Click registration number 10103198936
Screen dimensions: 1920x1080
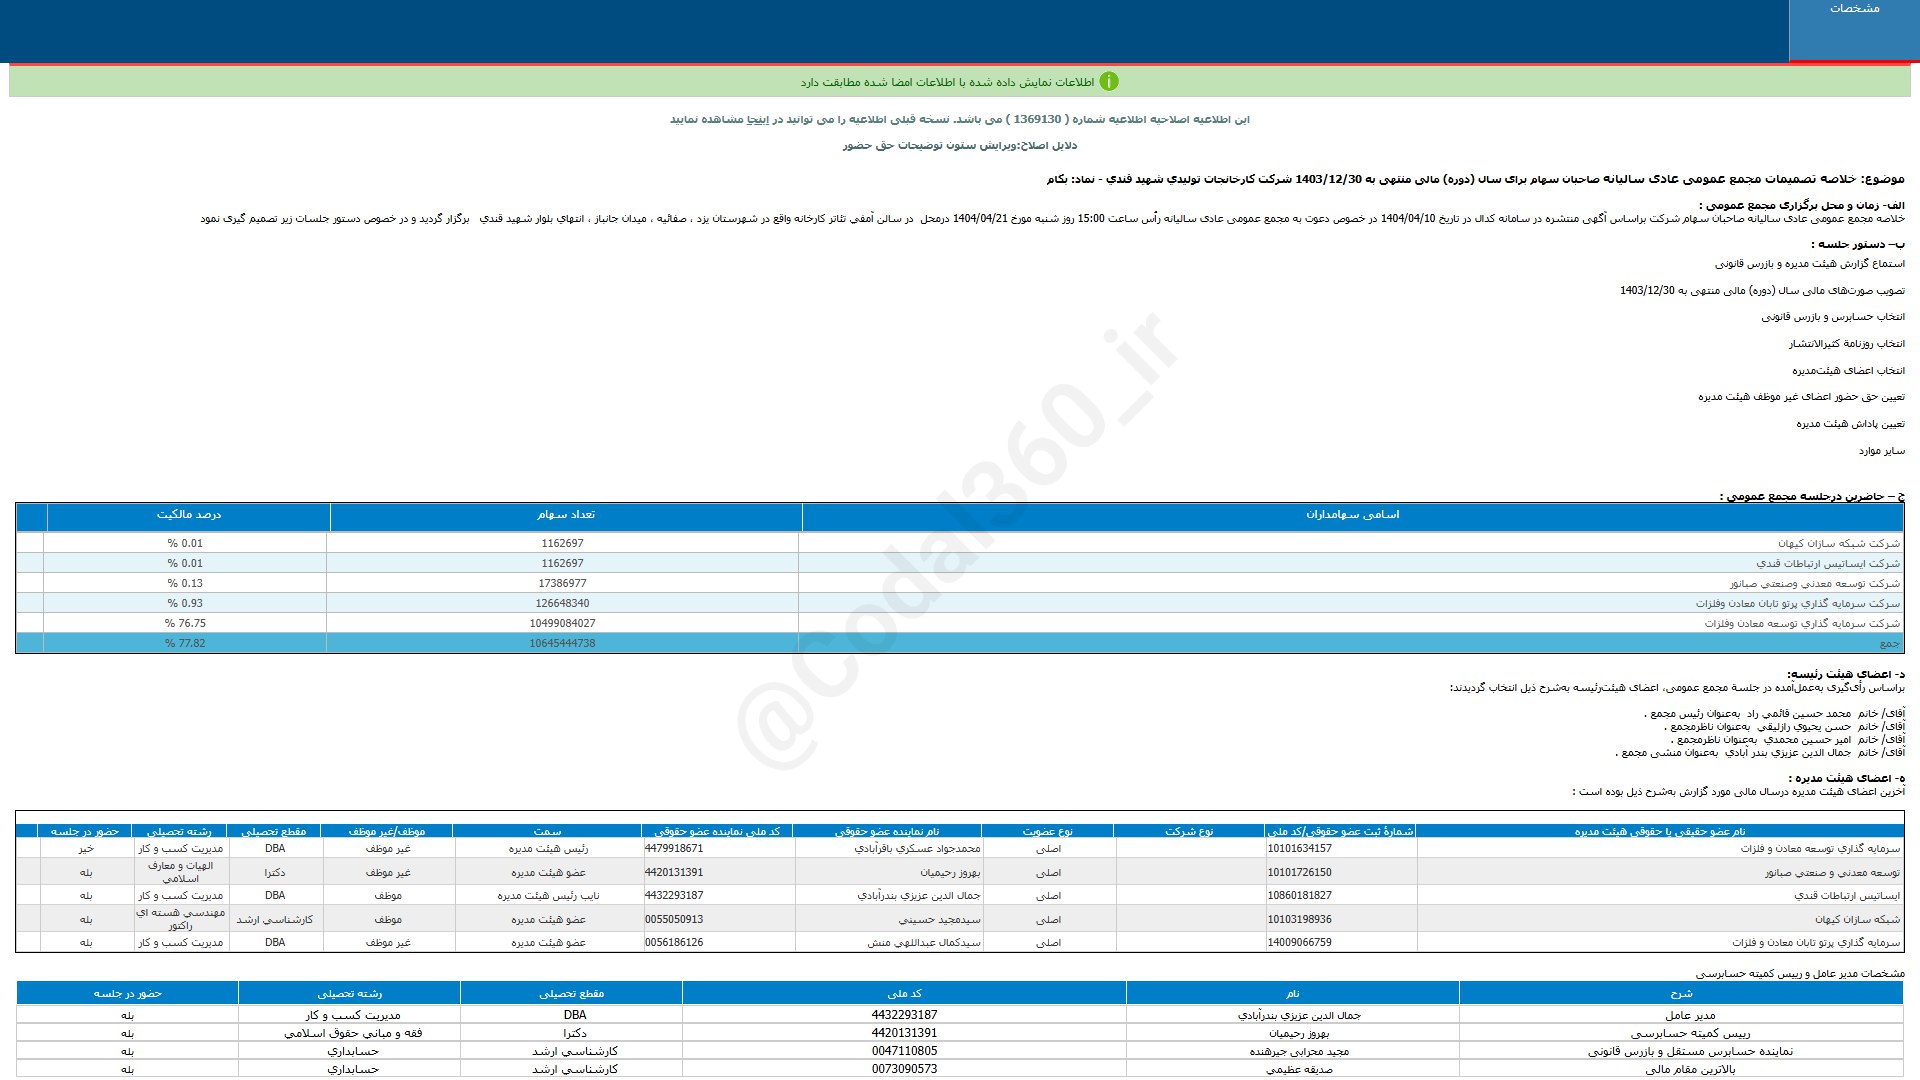click(1300, 919)
